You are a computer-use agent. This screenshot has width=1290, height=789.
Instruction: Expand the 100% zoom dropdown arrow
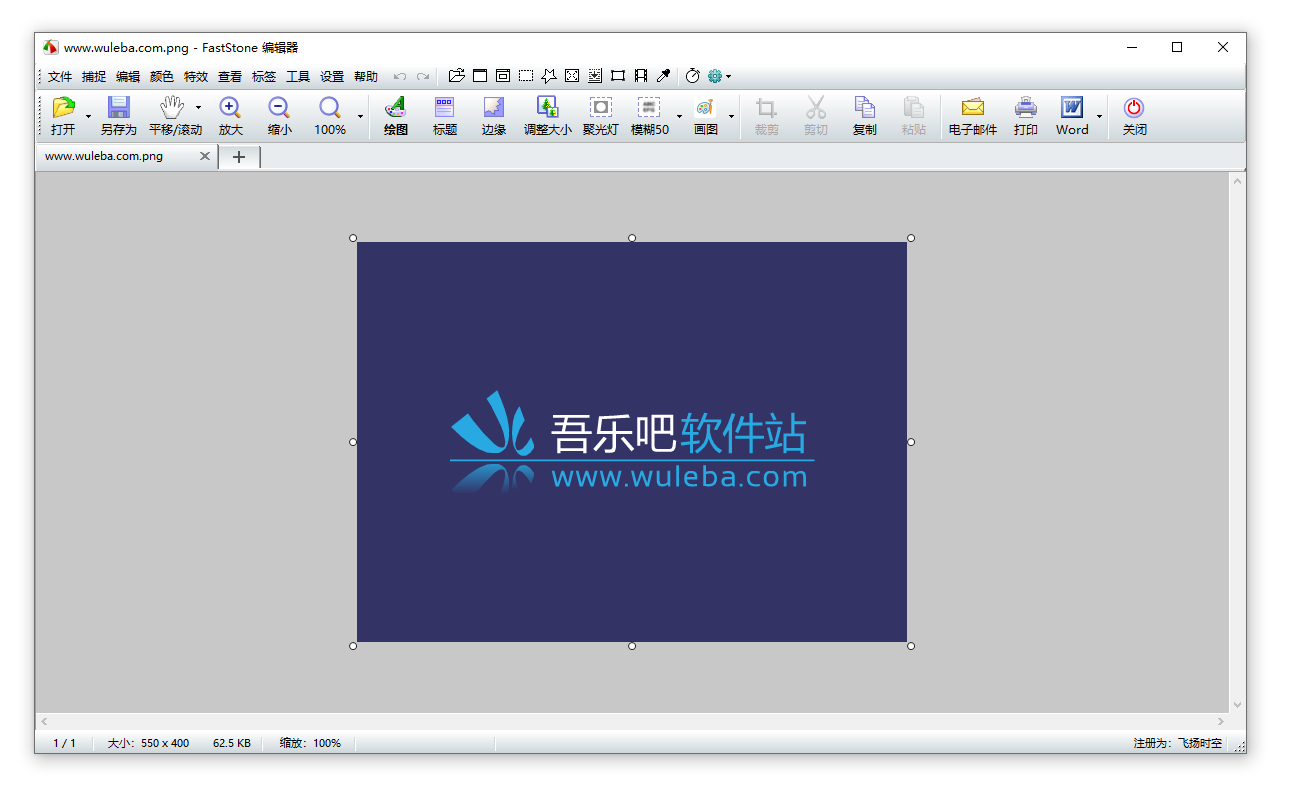[360, 117]
